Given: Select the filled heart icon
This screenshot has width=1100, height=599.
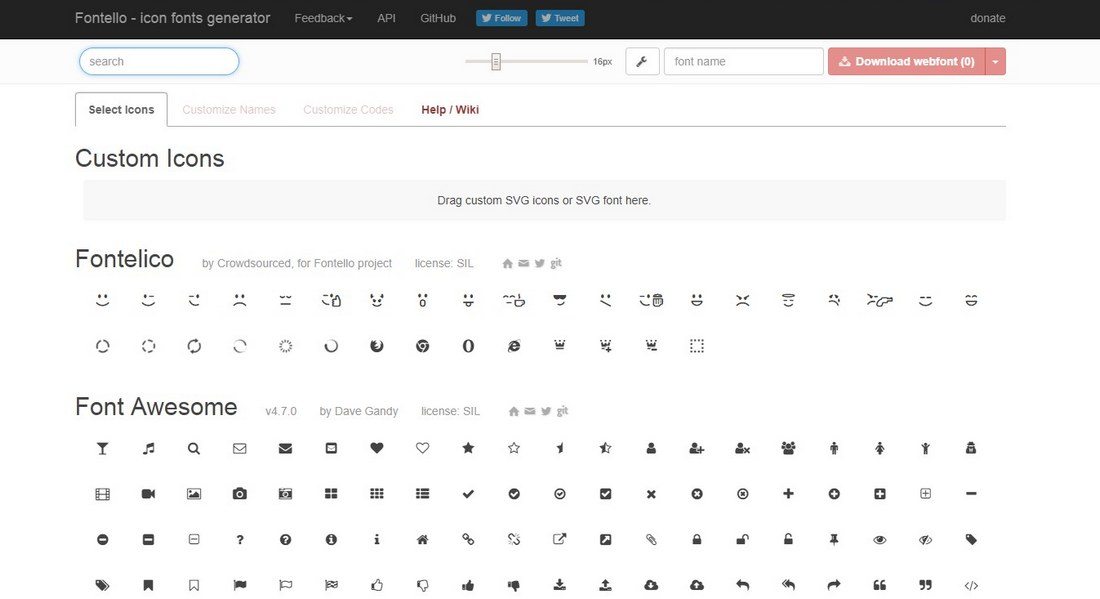Looking at the screenshot, I should (x=377, y=448).
